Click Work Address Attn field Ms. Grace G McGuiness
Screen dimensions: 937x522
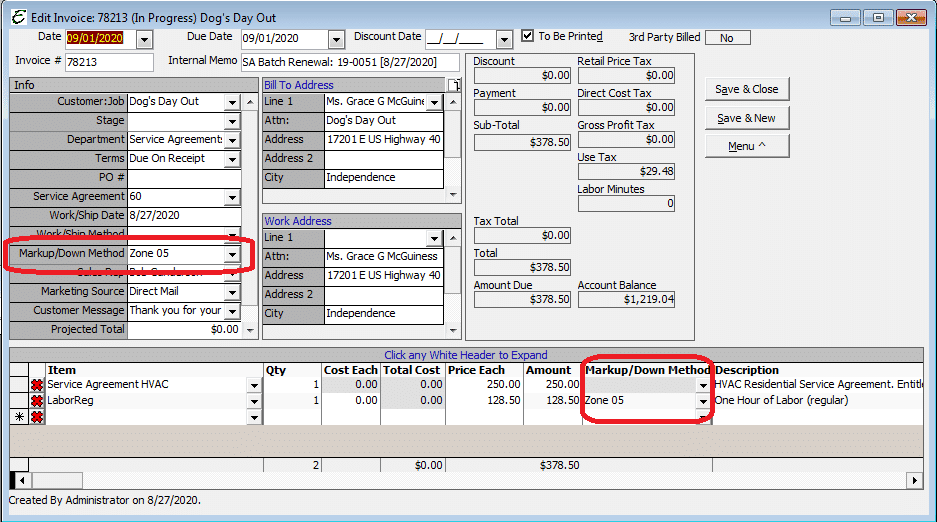(x=384, y=257)
